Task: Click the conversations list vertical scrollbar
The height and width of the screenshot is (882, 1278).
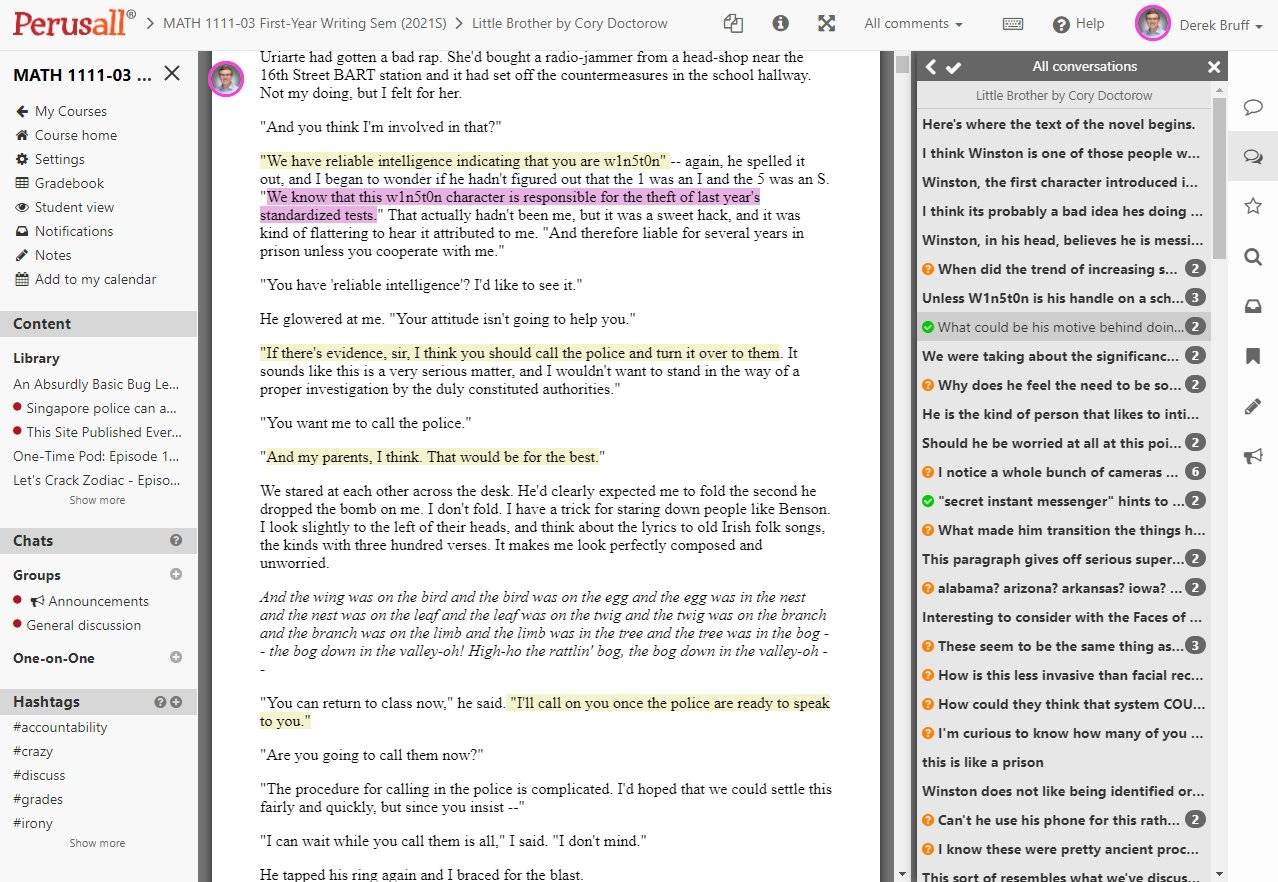Action: (x=1219, y=180)
